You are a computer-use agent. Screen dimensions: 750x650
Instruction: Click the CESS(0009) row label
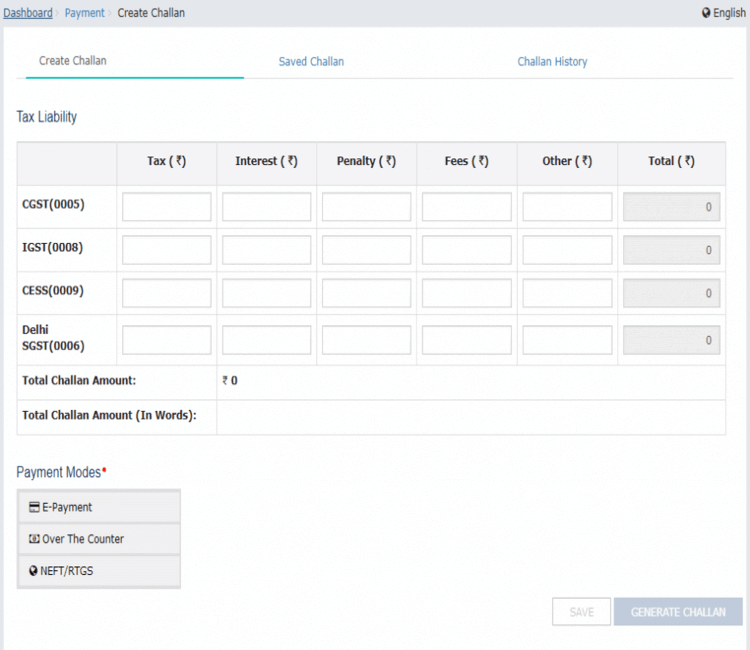[x=53, y=290]
